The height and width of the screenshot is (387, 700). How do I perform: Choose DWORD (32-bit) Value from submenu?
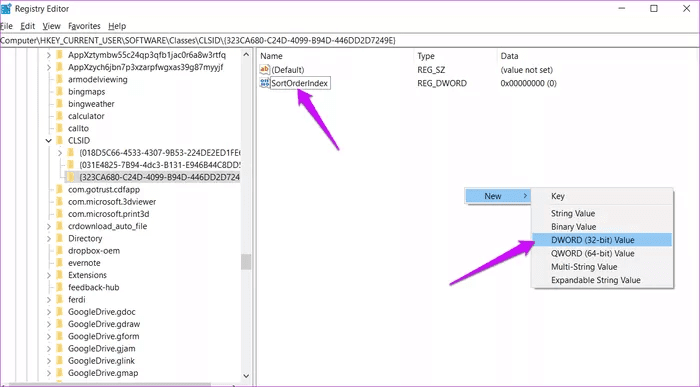tap(601, 240)
